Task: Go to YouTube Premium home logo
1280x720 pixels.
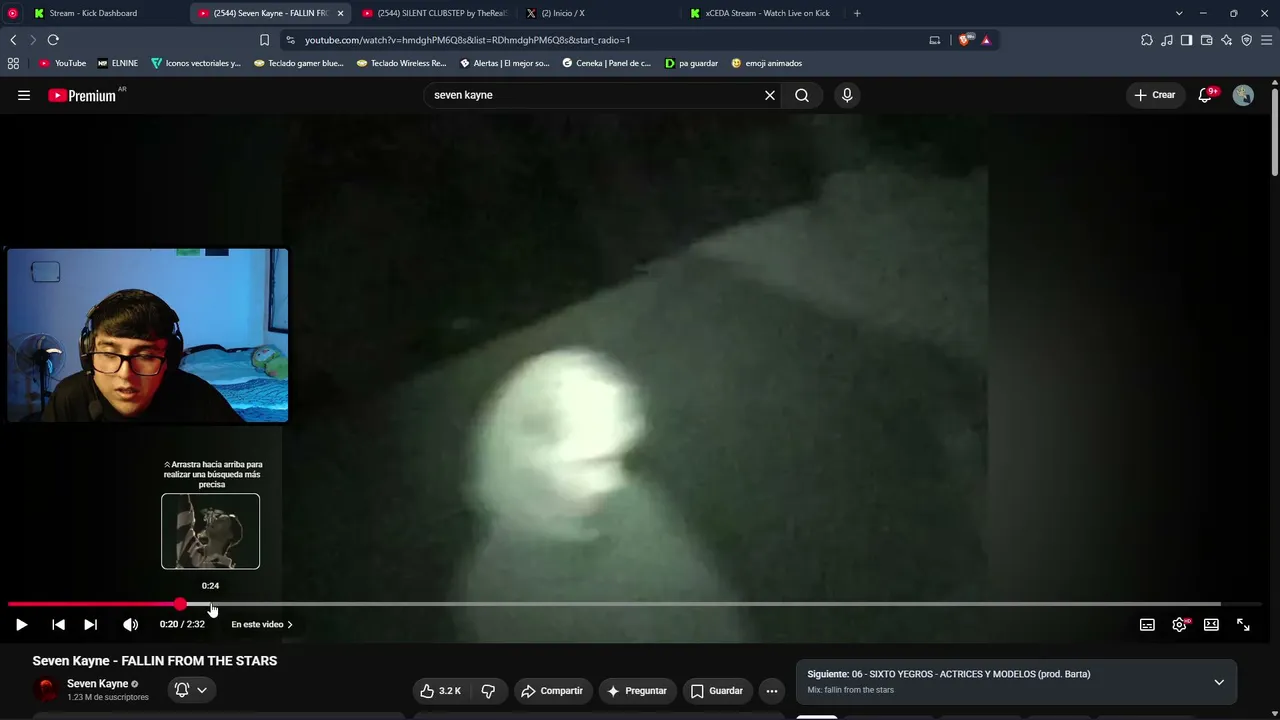Action: pos(82,95)
